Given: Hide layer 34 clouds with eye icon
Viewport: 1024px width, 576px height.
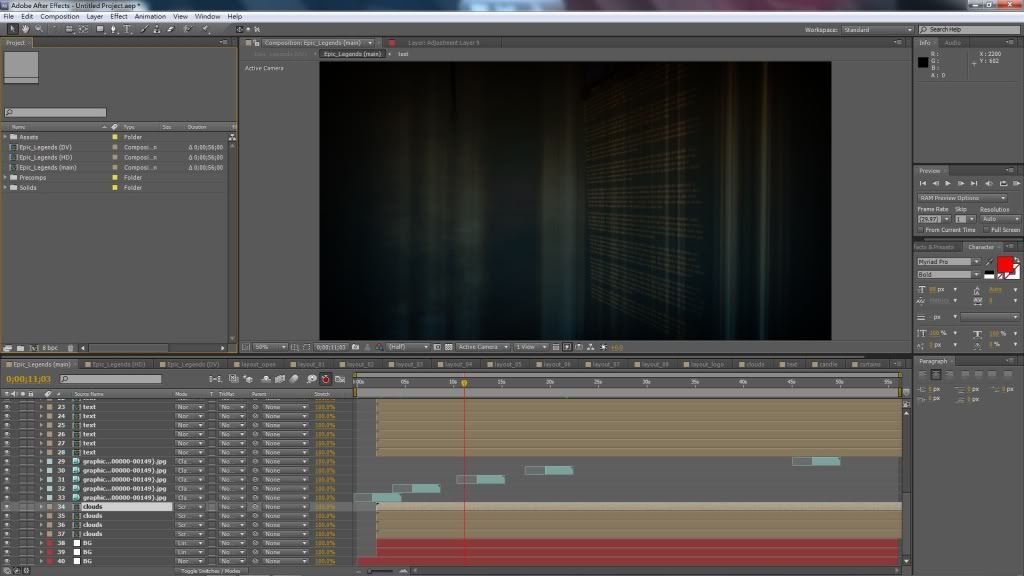Looking at the screenshot, I should click(8, 507).
